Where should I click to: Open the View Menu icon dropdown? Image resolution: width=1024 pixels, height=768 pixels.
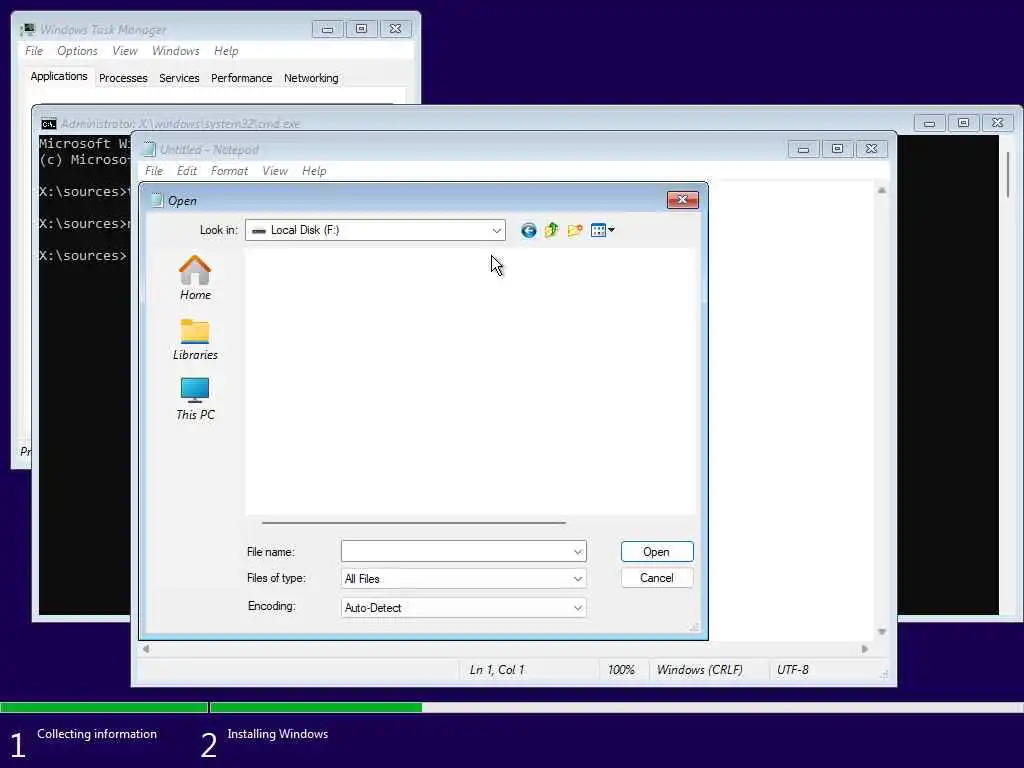tap(602, 230)
